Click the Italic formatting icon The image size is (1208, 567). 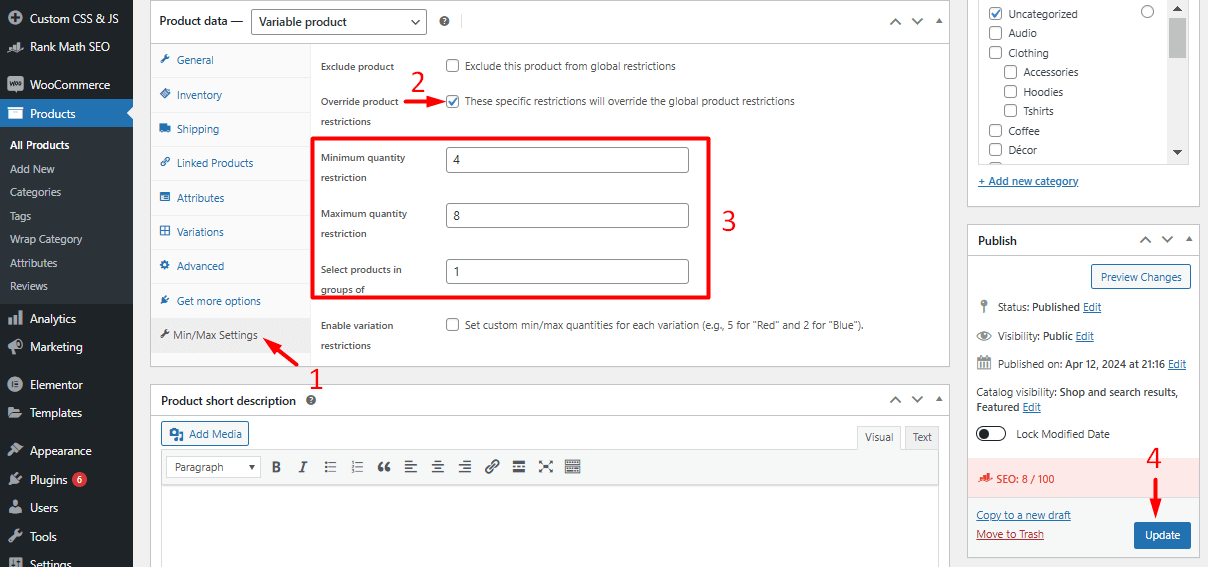click(x=303, y=467)
